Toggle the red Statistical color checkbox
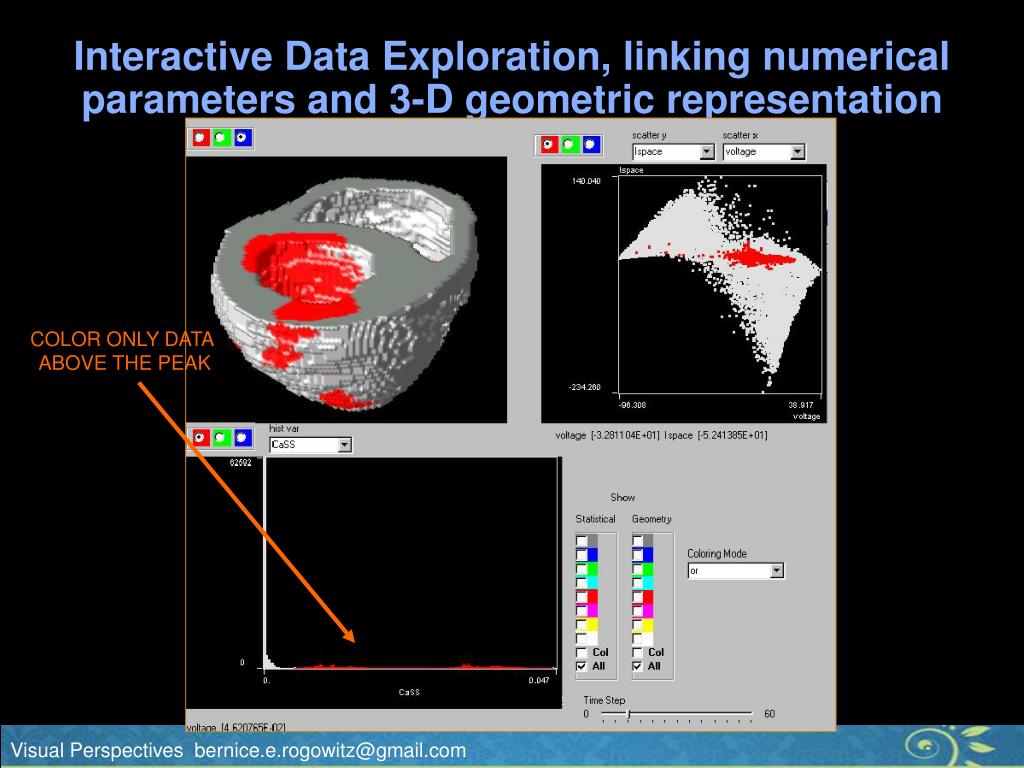The height and width of the screenshot is (768, 1024). [x=581, y=597]
